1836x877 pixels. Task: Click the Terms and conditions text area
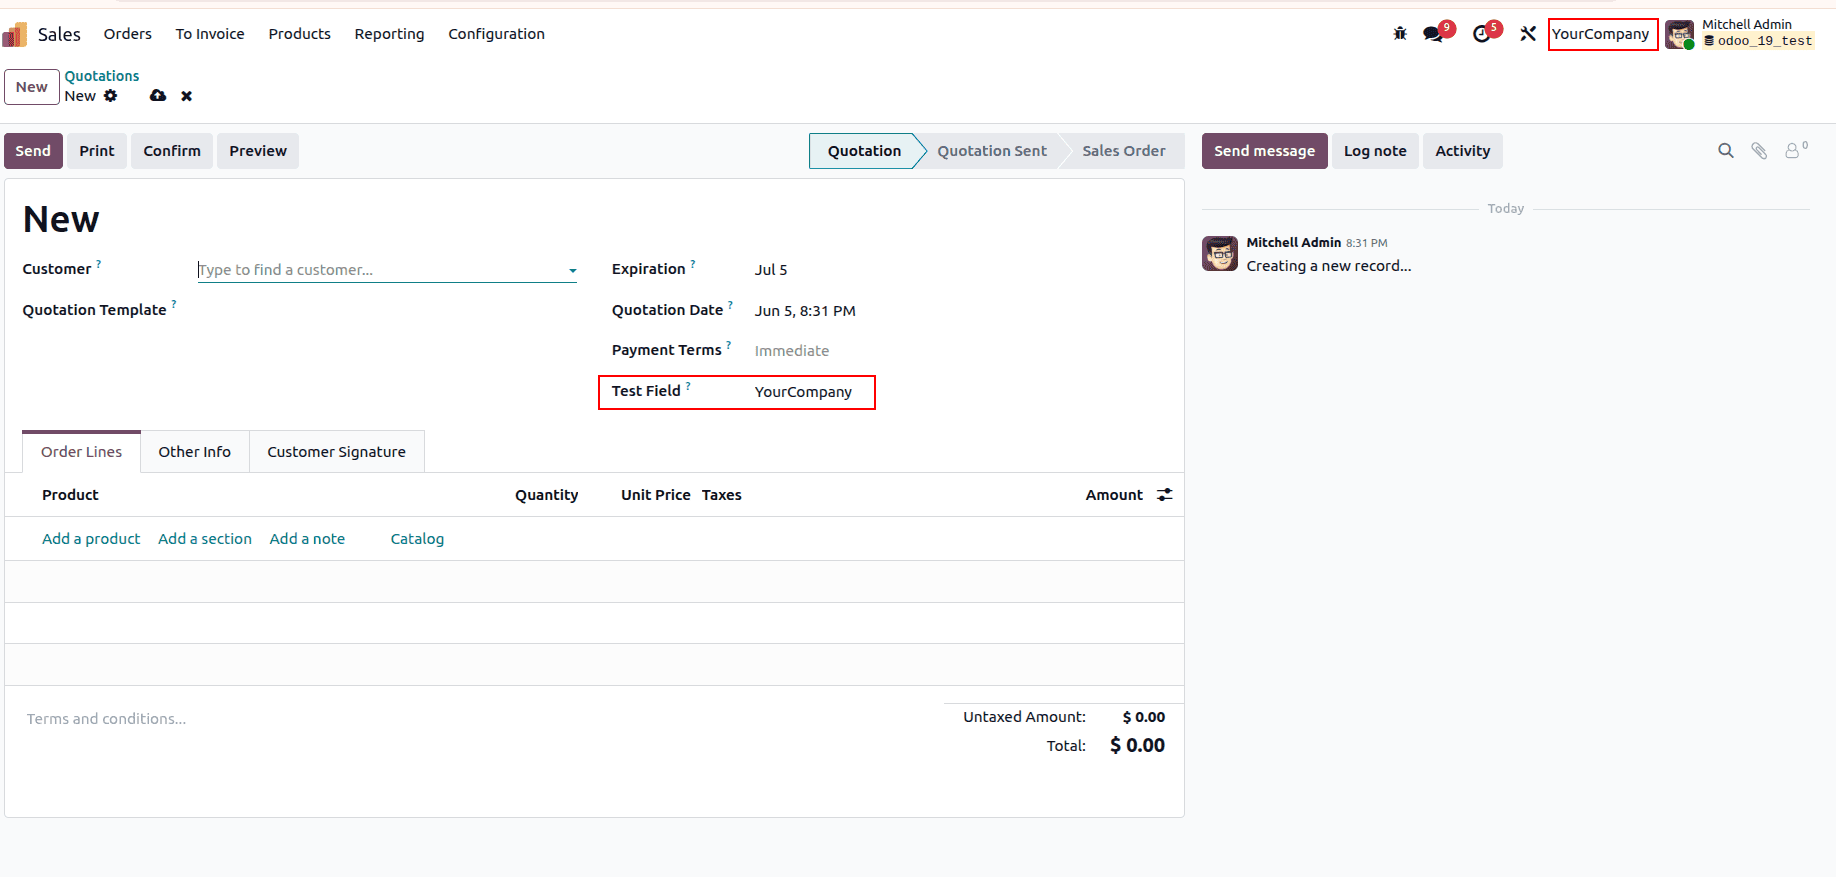(x=106, y=719)
